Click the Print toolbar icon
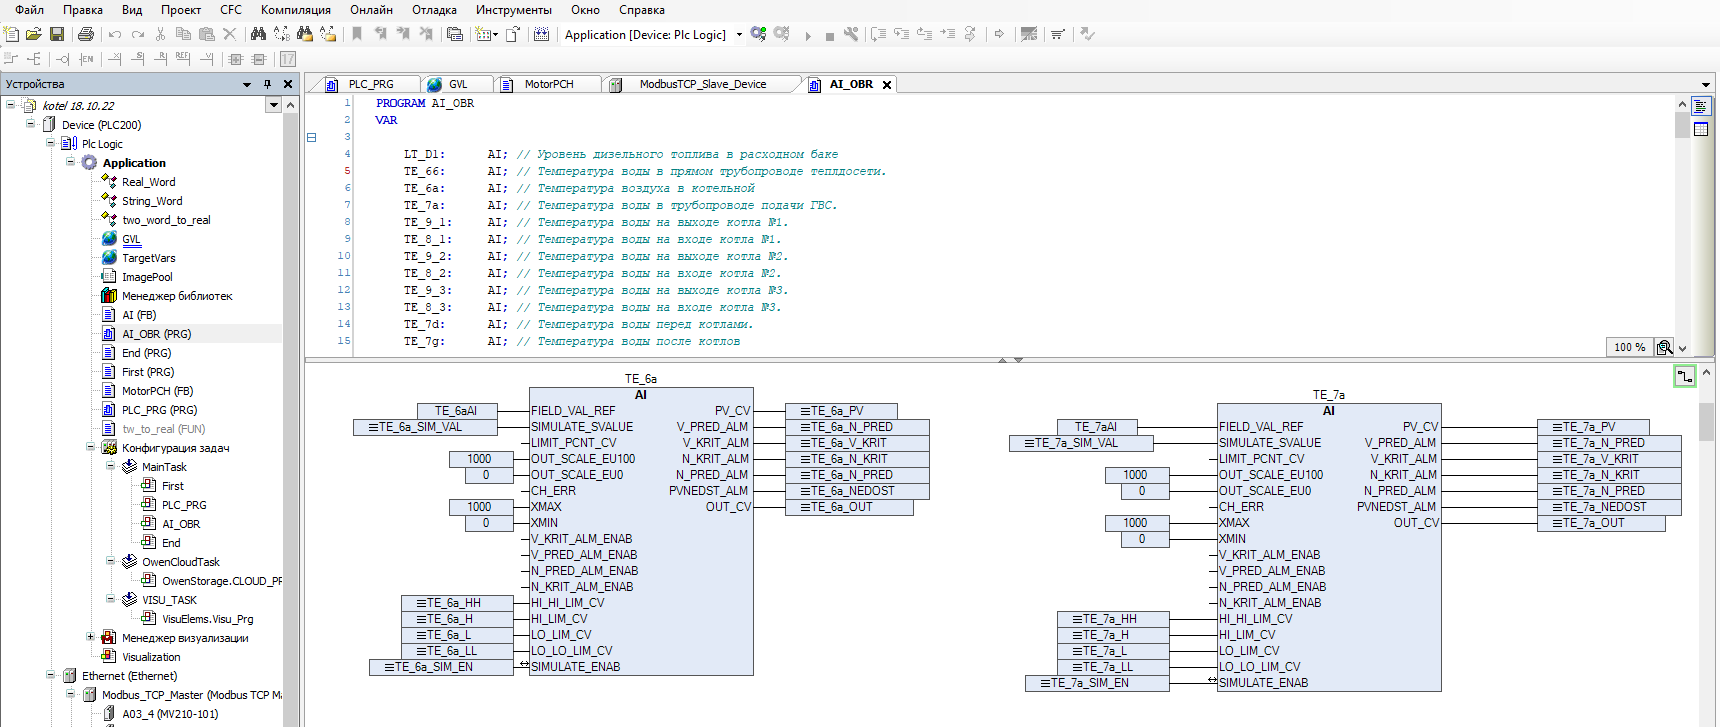Screen dimensions: 1720x727 point(86,34)
